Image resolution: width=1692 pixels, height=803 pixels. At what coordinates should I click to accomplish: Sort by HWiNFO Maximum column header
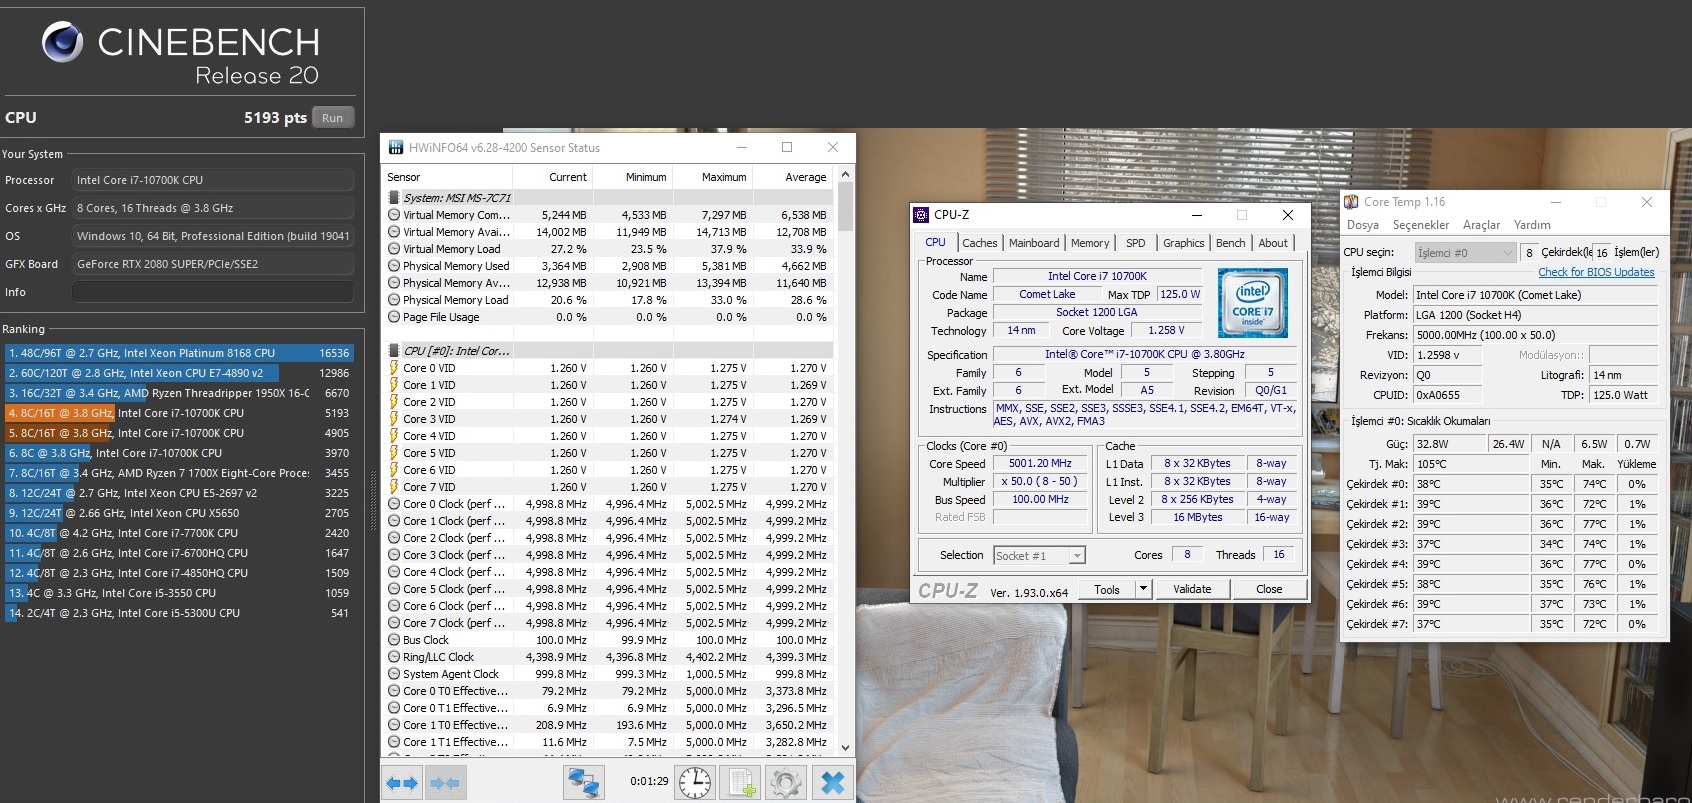tap(712, 177)
